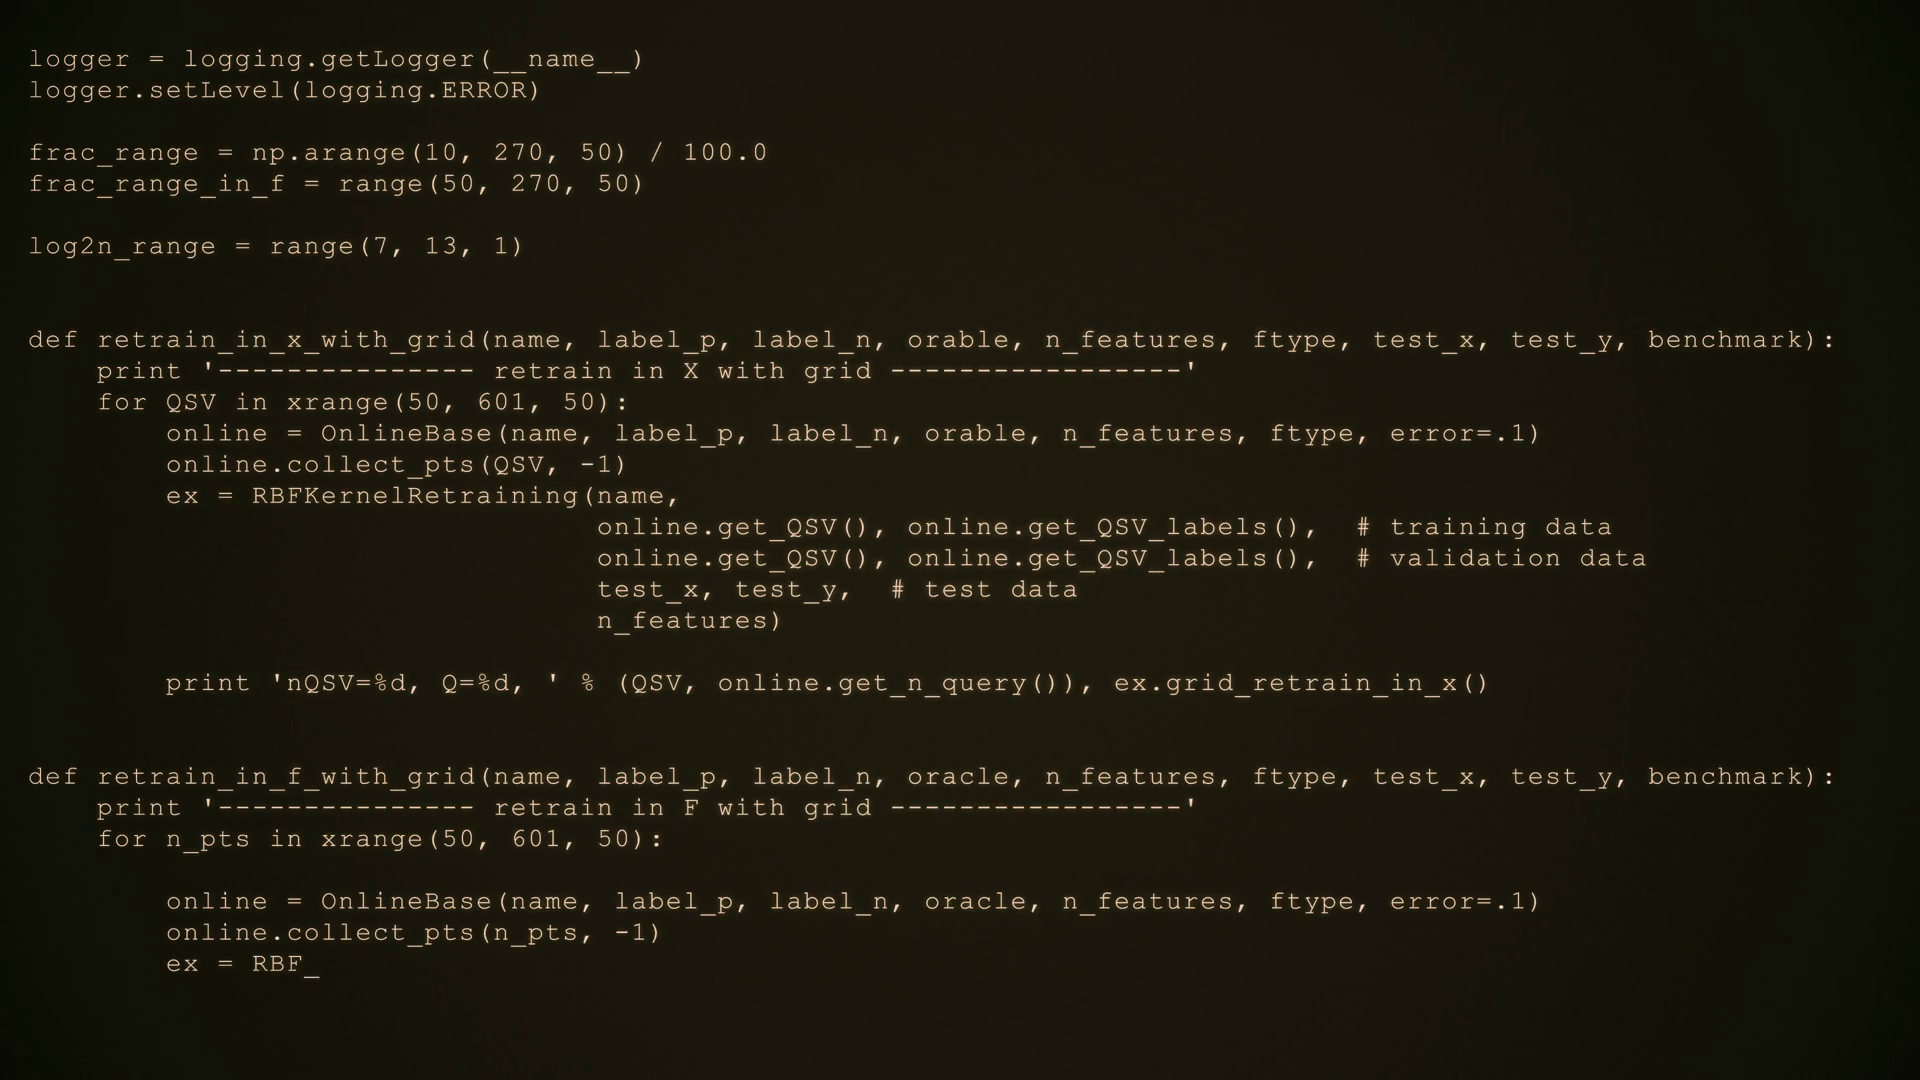Click the 'benchmark' parameter in first def

pyautogui.click(x=1725, y=340)
